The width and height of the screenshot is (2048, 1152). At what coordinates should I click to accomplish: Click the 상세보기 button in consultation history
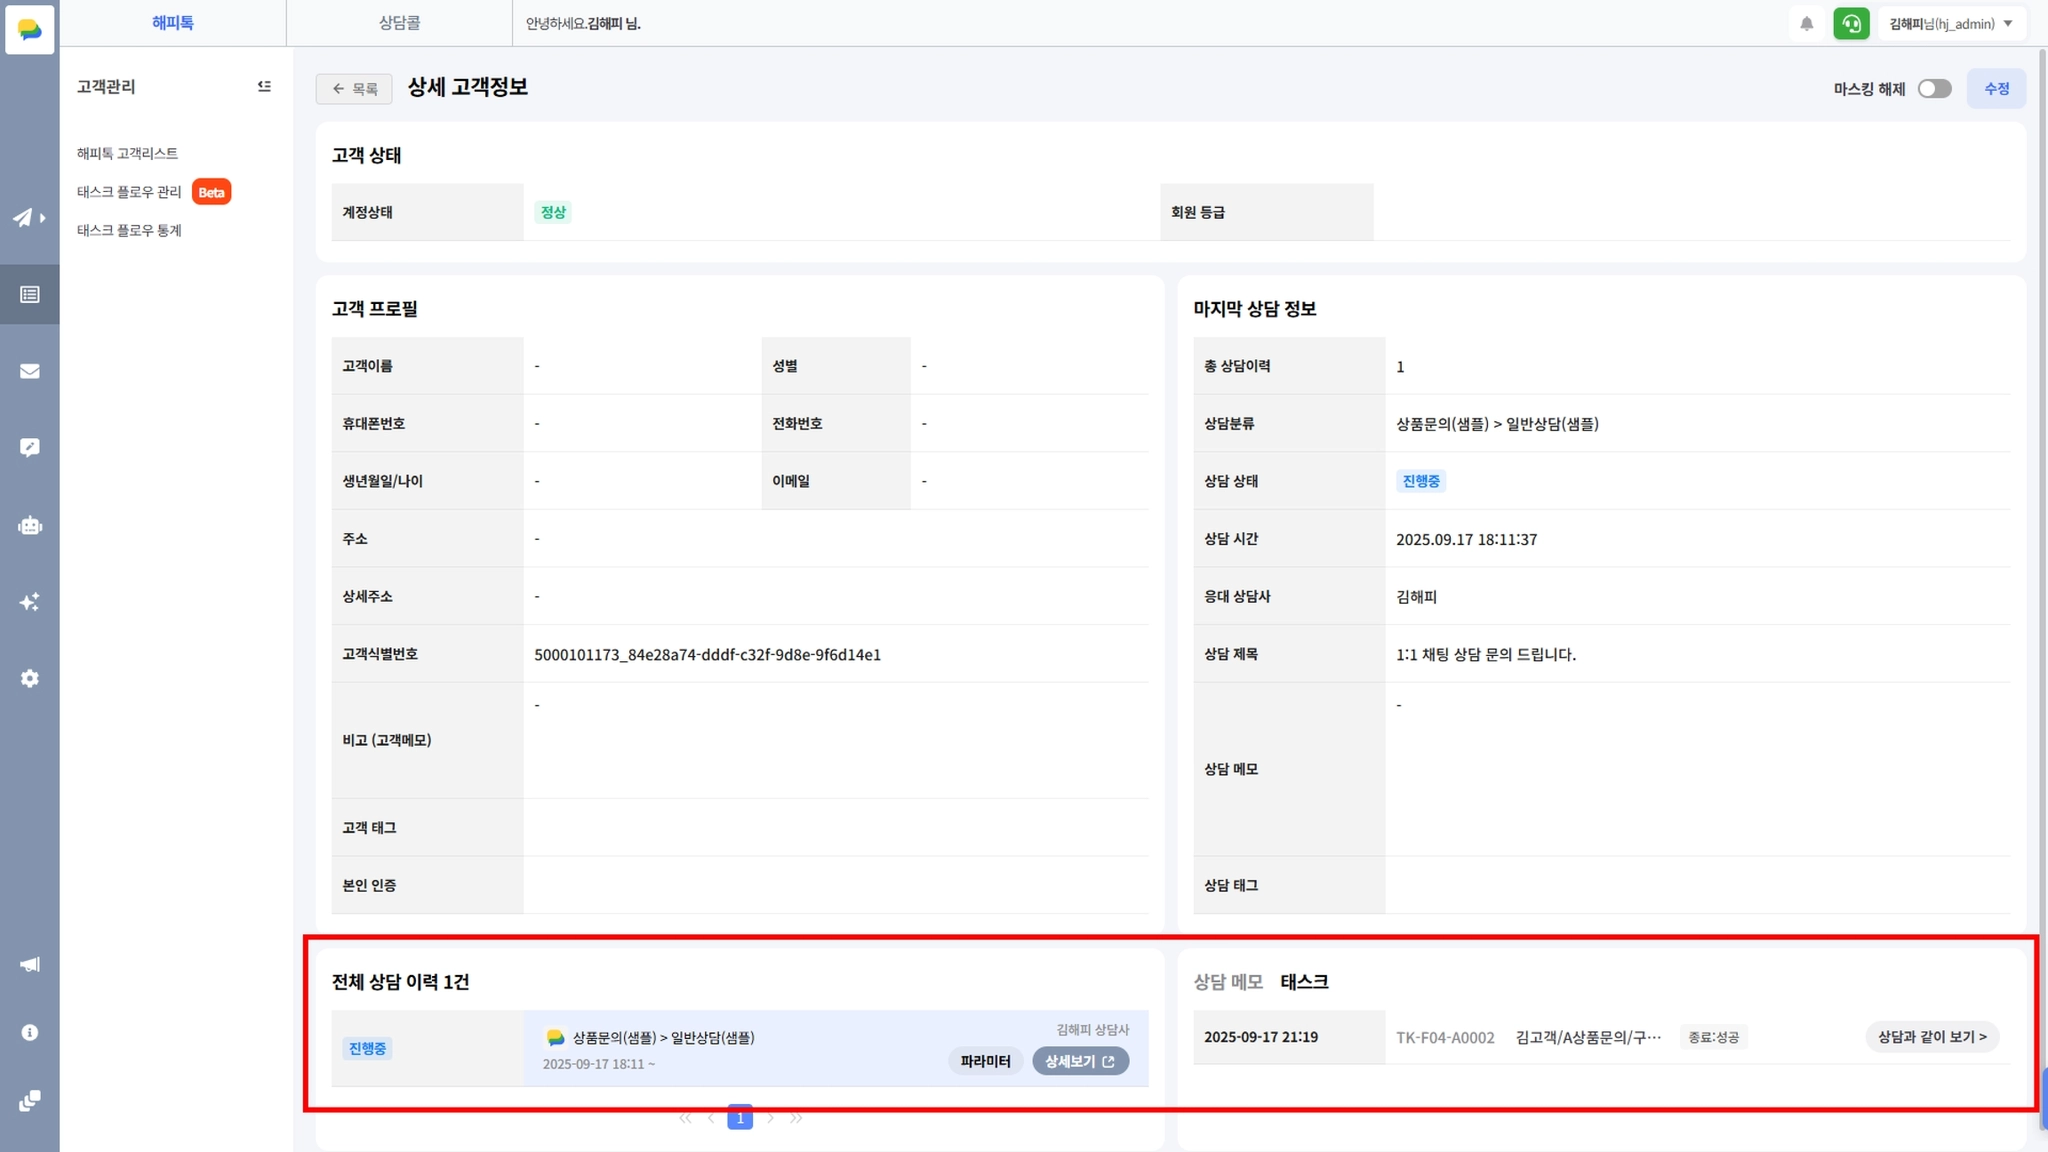1080,1061
